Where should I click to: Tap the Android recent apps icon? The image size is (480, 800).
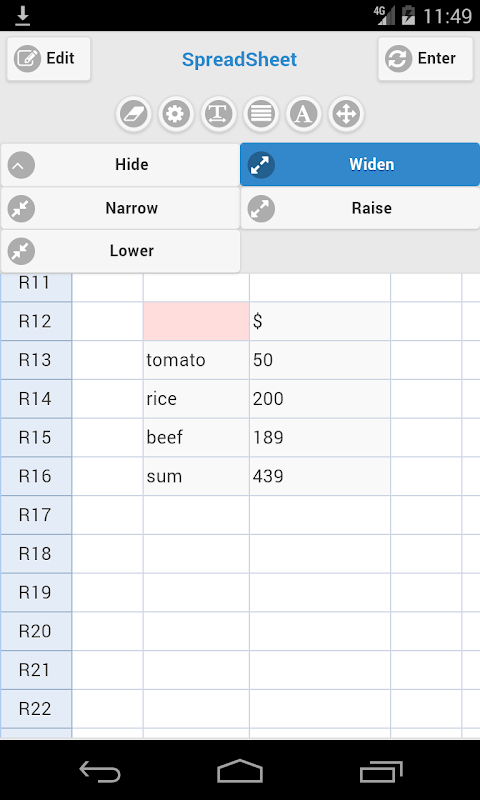(x=381, y=770)
